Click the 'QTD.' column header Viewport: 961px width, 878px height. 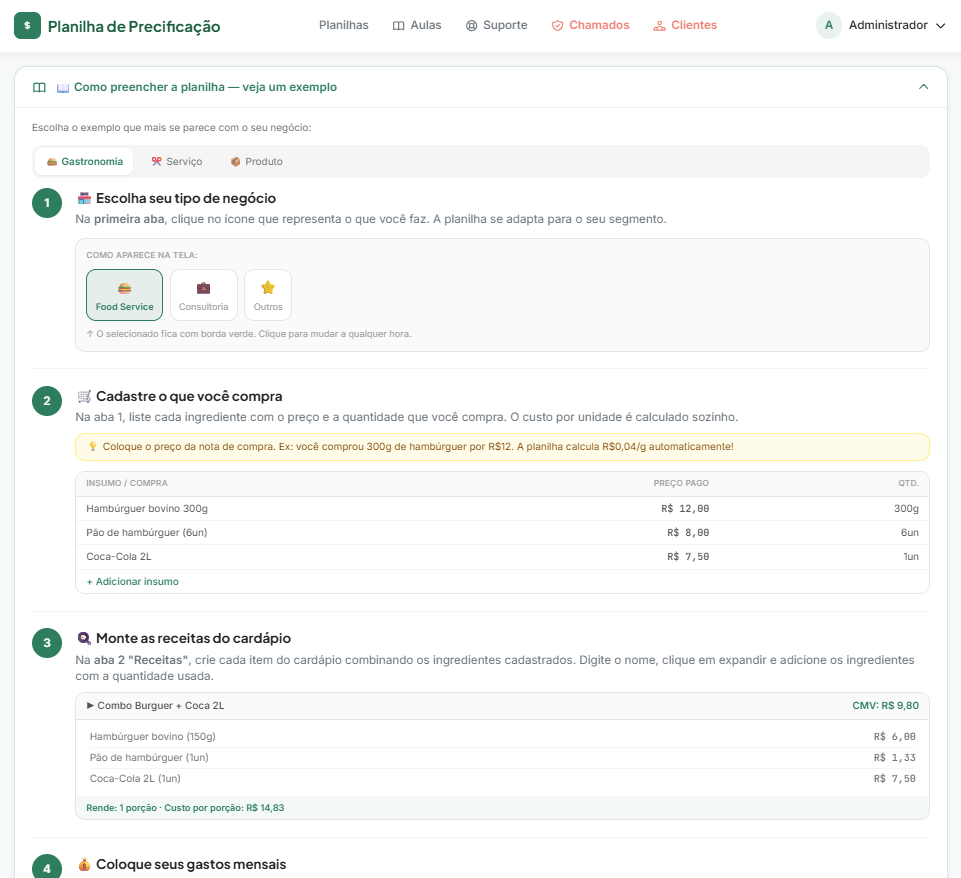click(908, 483)
